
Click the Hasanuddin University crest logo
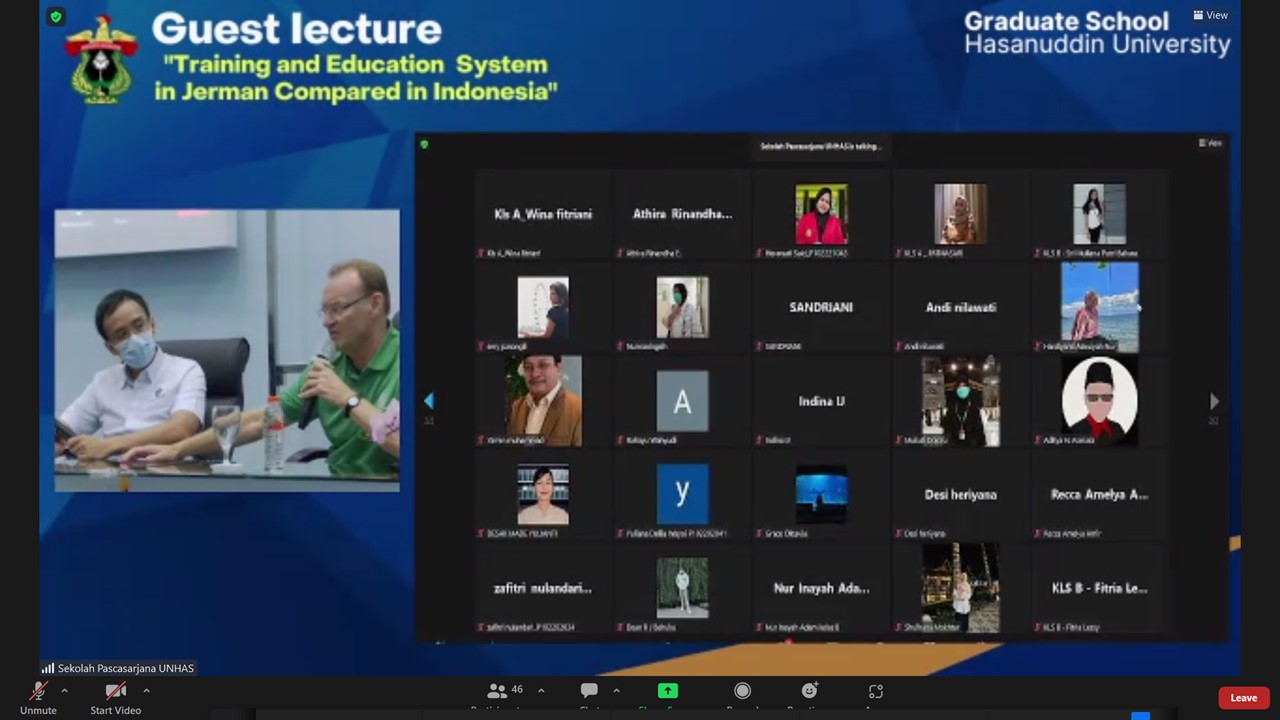click(x=101, y=58)
